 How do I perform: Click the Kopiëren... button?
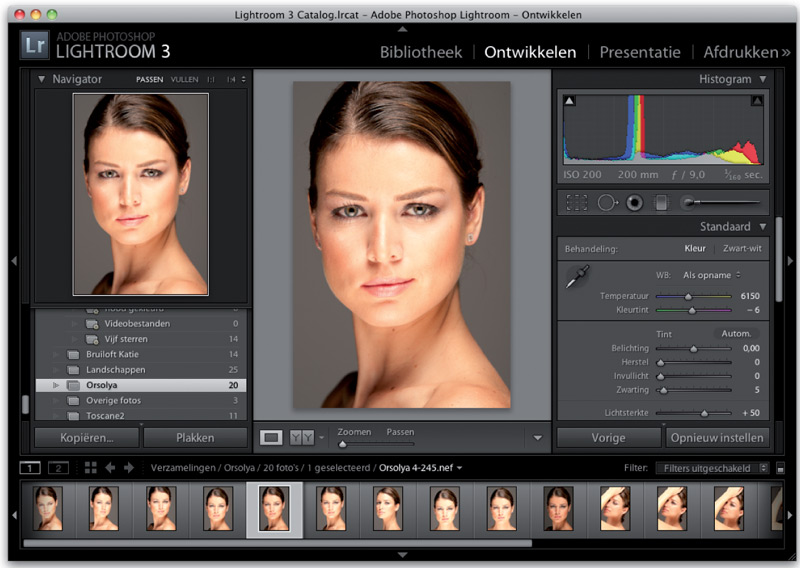[x=86, y=437]
